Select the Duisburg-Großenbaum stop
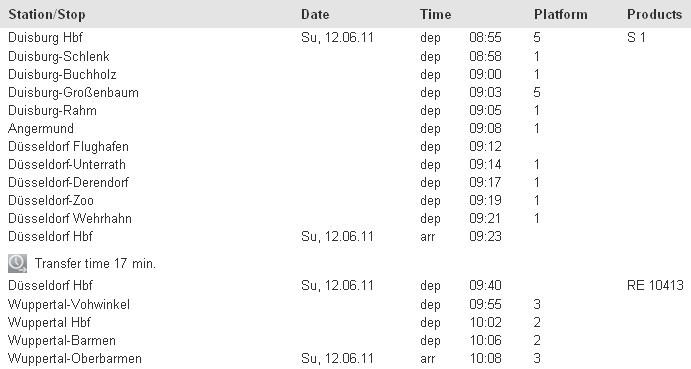This screenshot has height=369, width=691. pyautogui.click(x=73, y=93)
